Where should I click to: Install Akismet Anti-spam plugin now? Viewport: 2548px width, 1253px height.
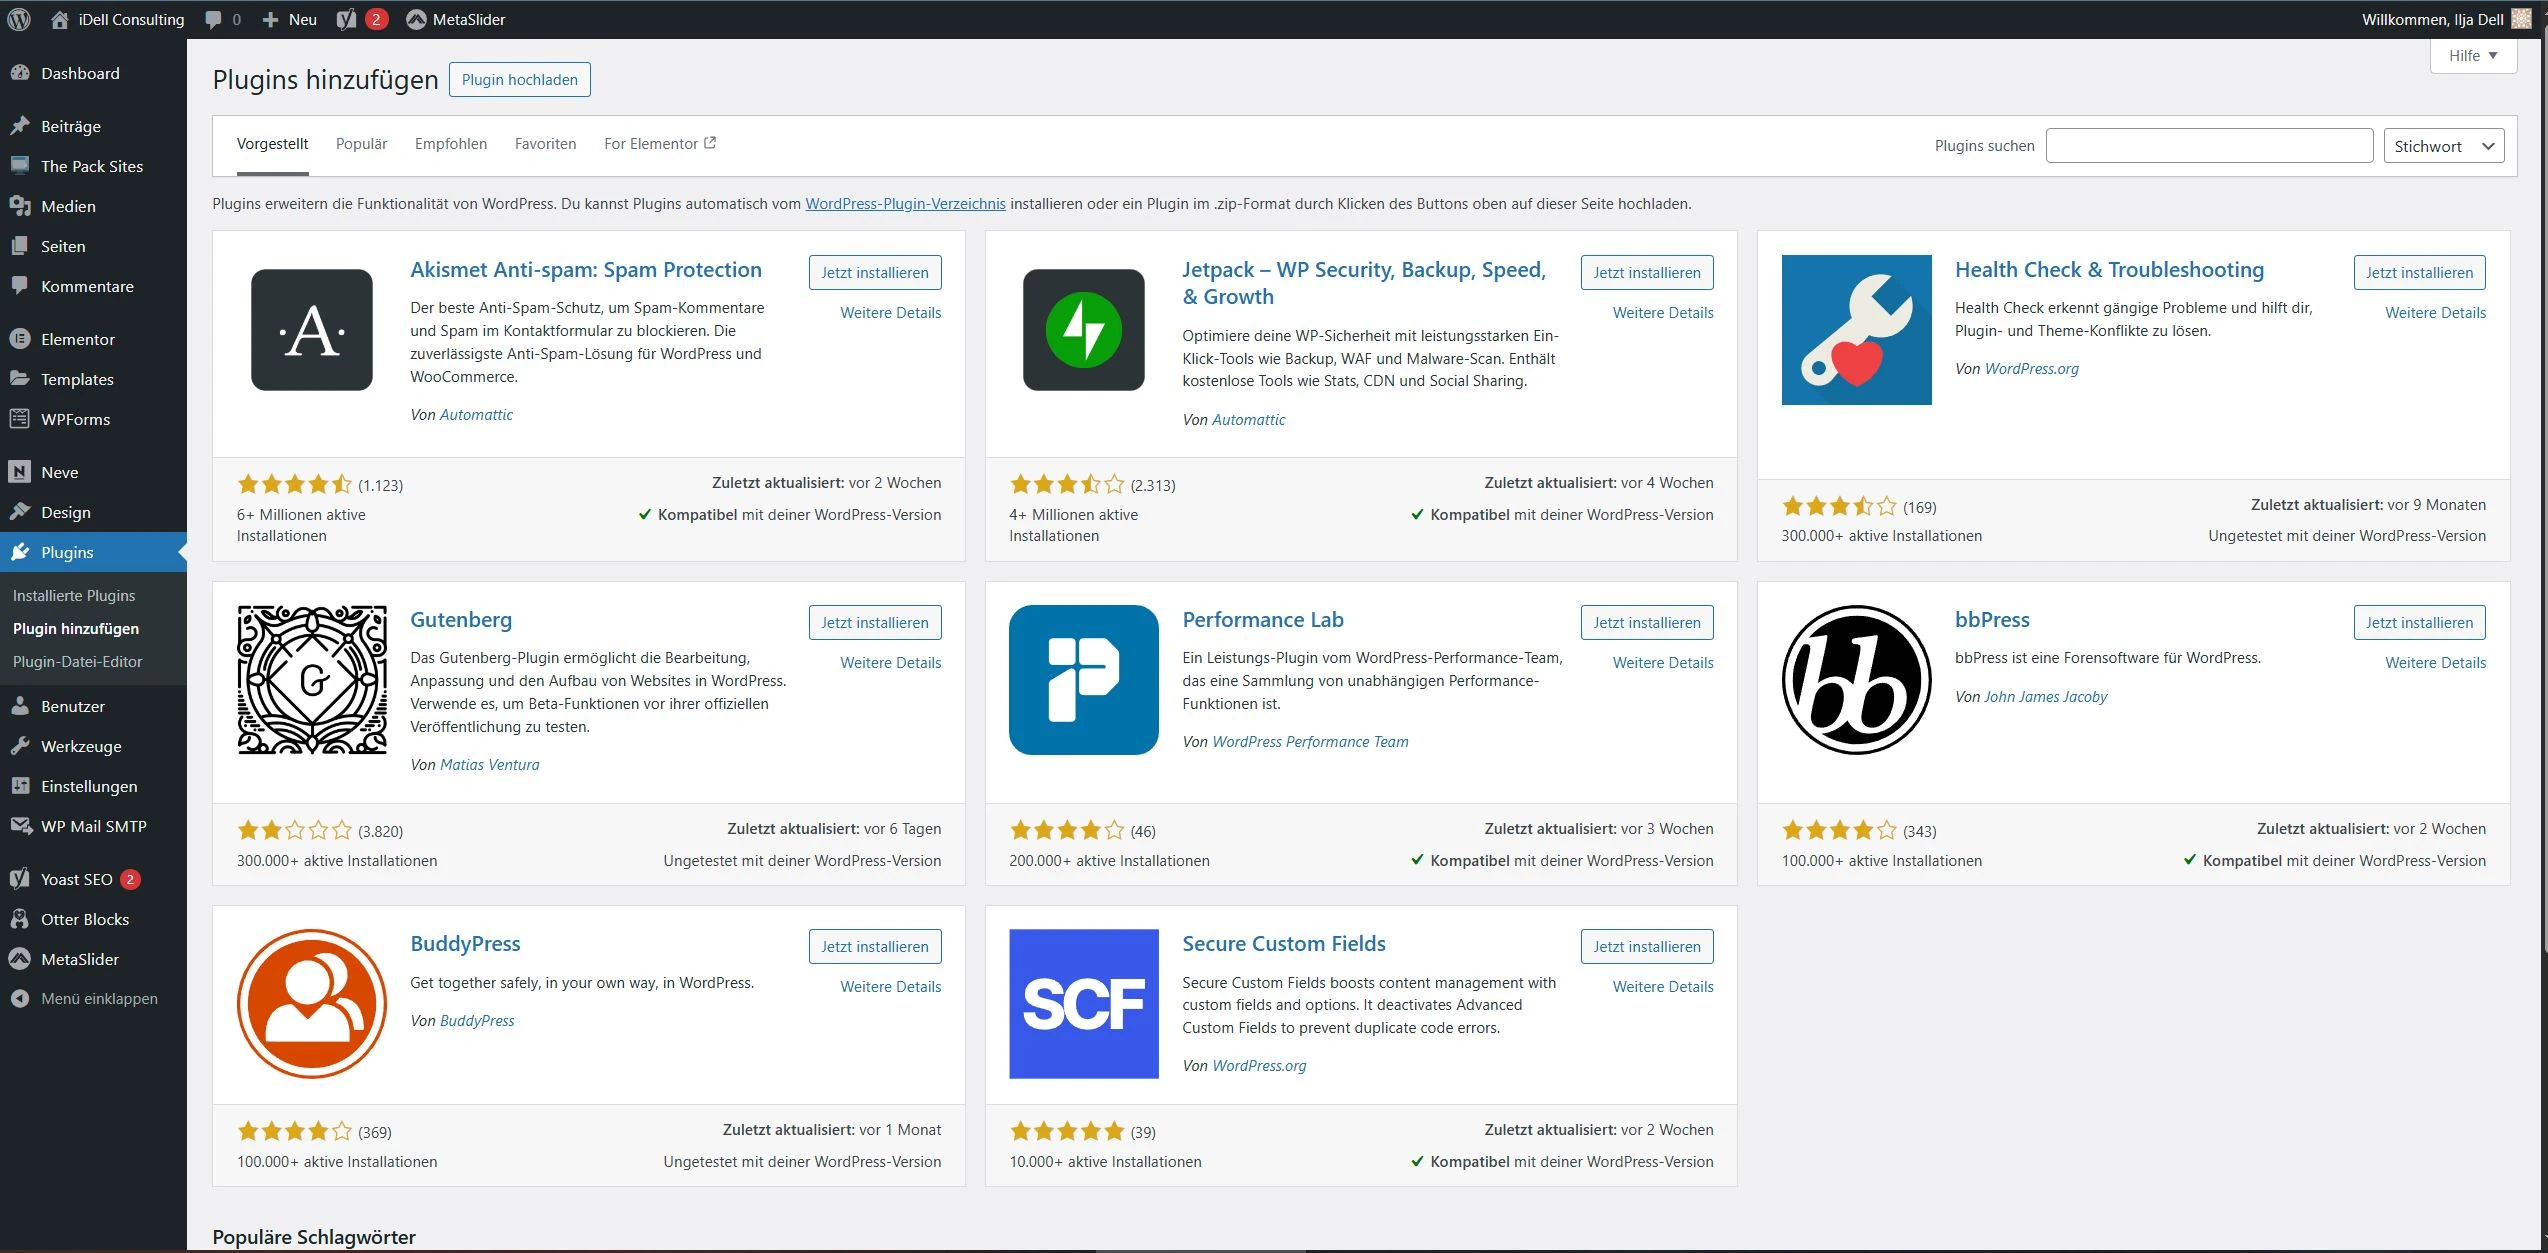[x=875, y=272]
